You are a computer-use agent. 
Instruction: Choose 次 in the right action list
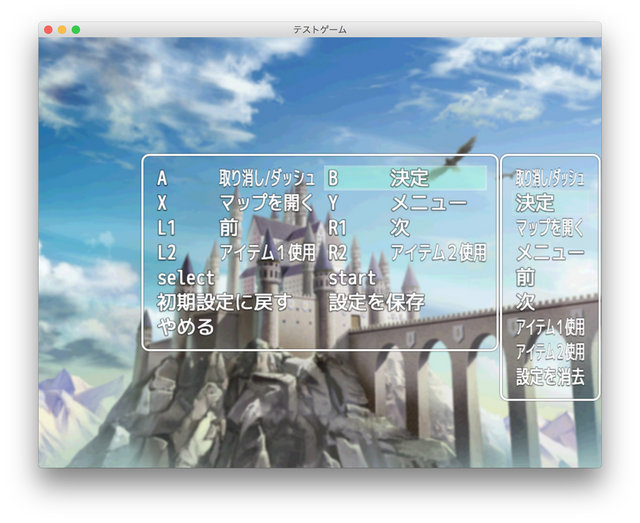550,302
